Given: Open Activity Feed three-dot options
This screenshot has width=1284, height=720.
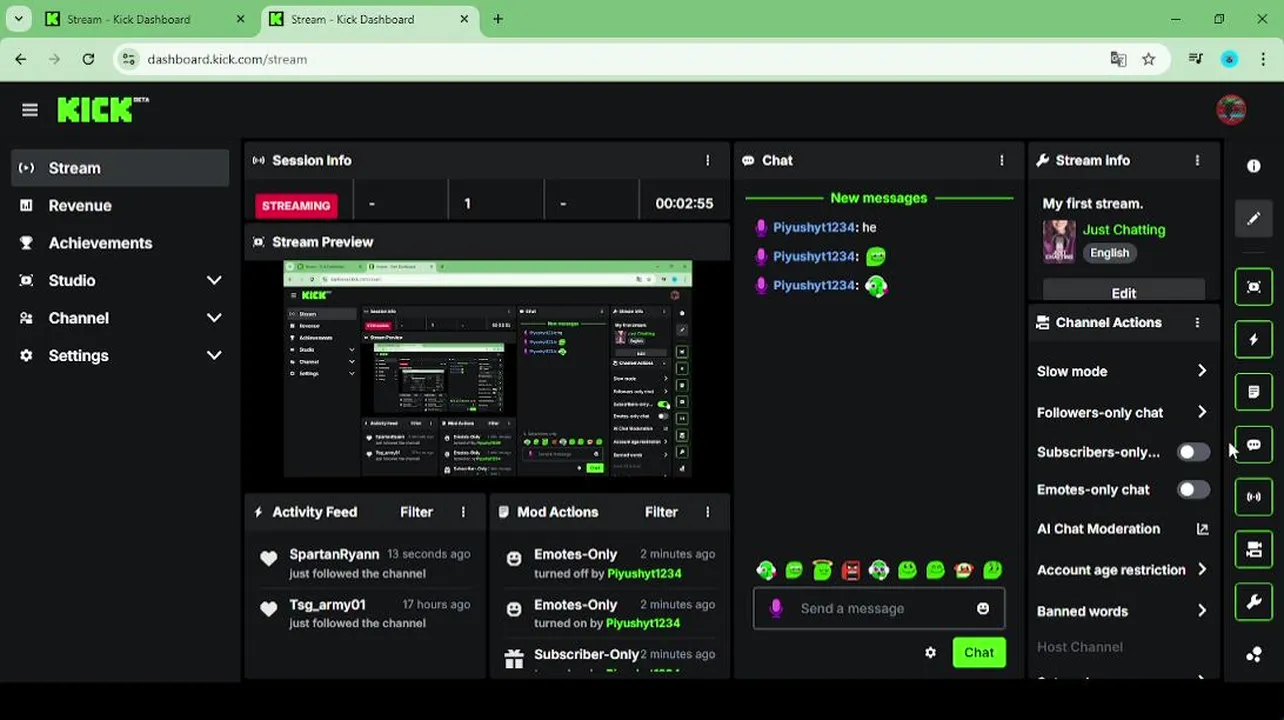Looking at the screenshot, I should click(x=463, y=512).
